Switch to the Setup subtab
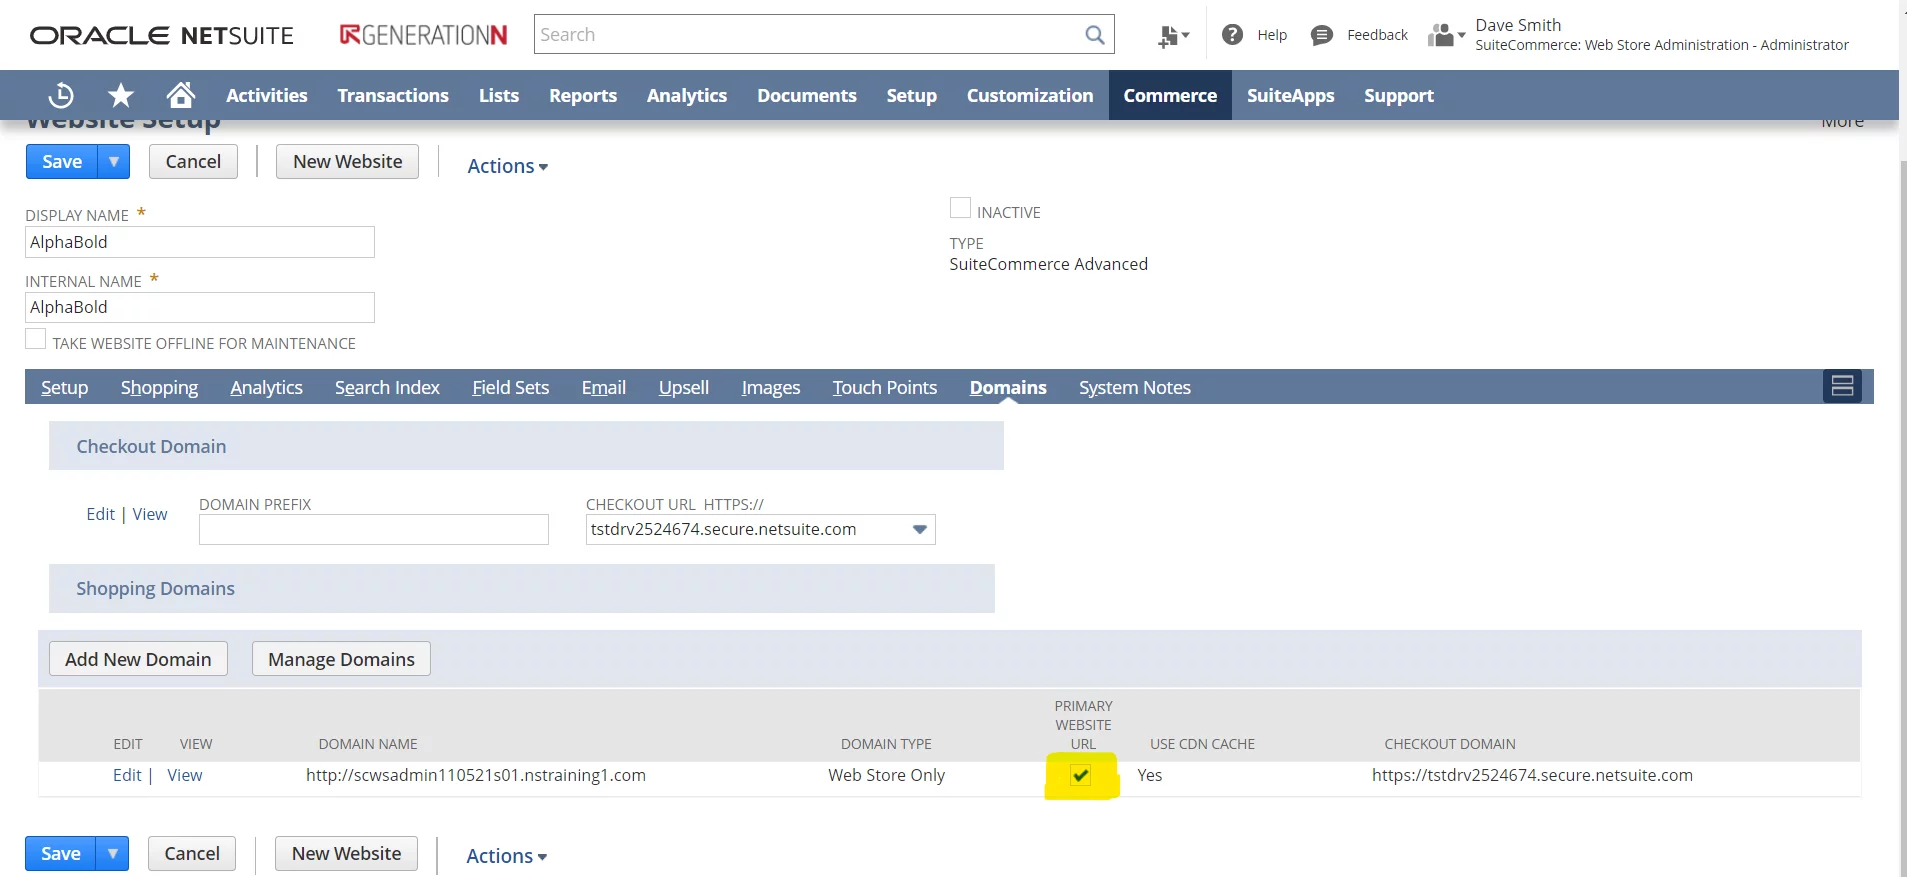The width and height of the screenshot is (1907, 877). tap(65, 387)
